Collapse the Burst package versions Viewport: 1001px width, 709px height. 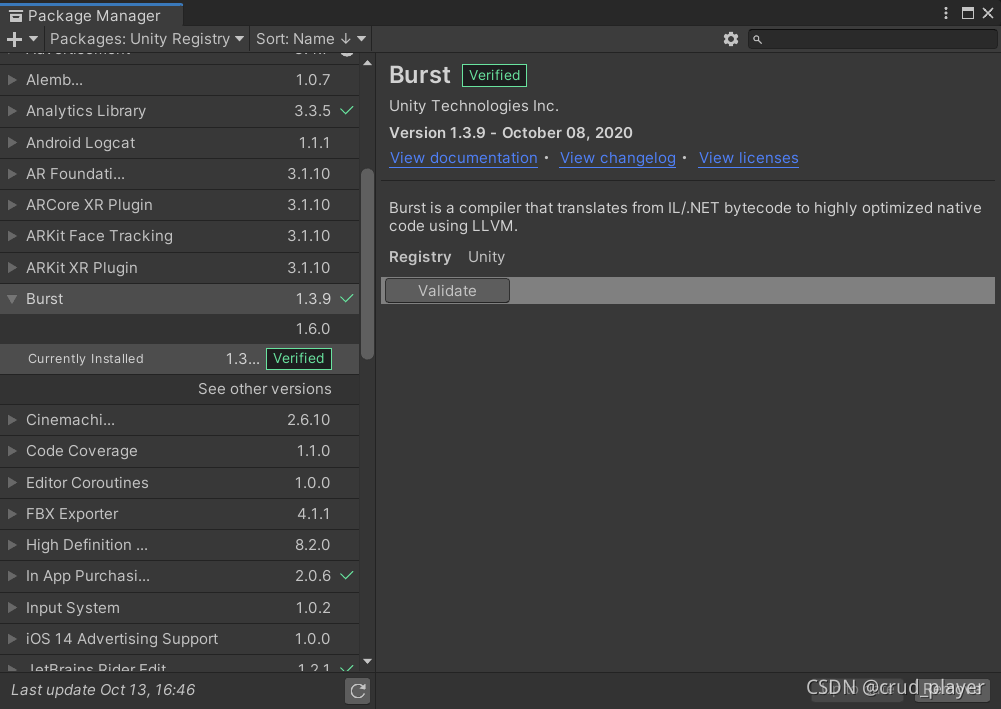pyautogui.click(x=11, y=299)
